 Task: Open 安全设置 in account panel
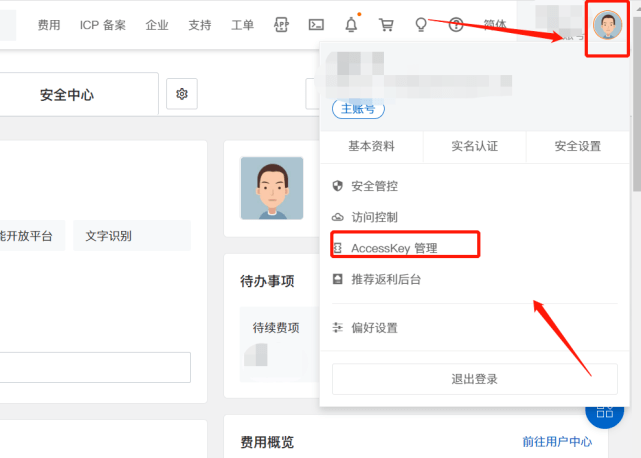578,146
